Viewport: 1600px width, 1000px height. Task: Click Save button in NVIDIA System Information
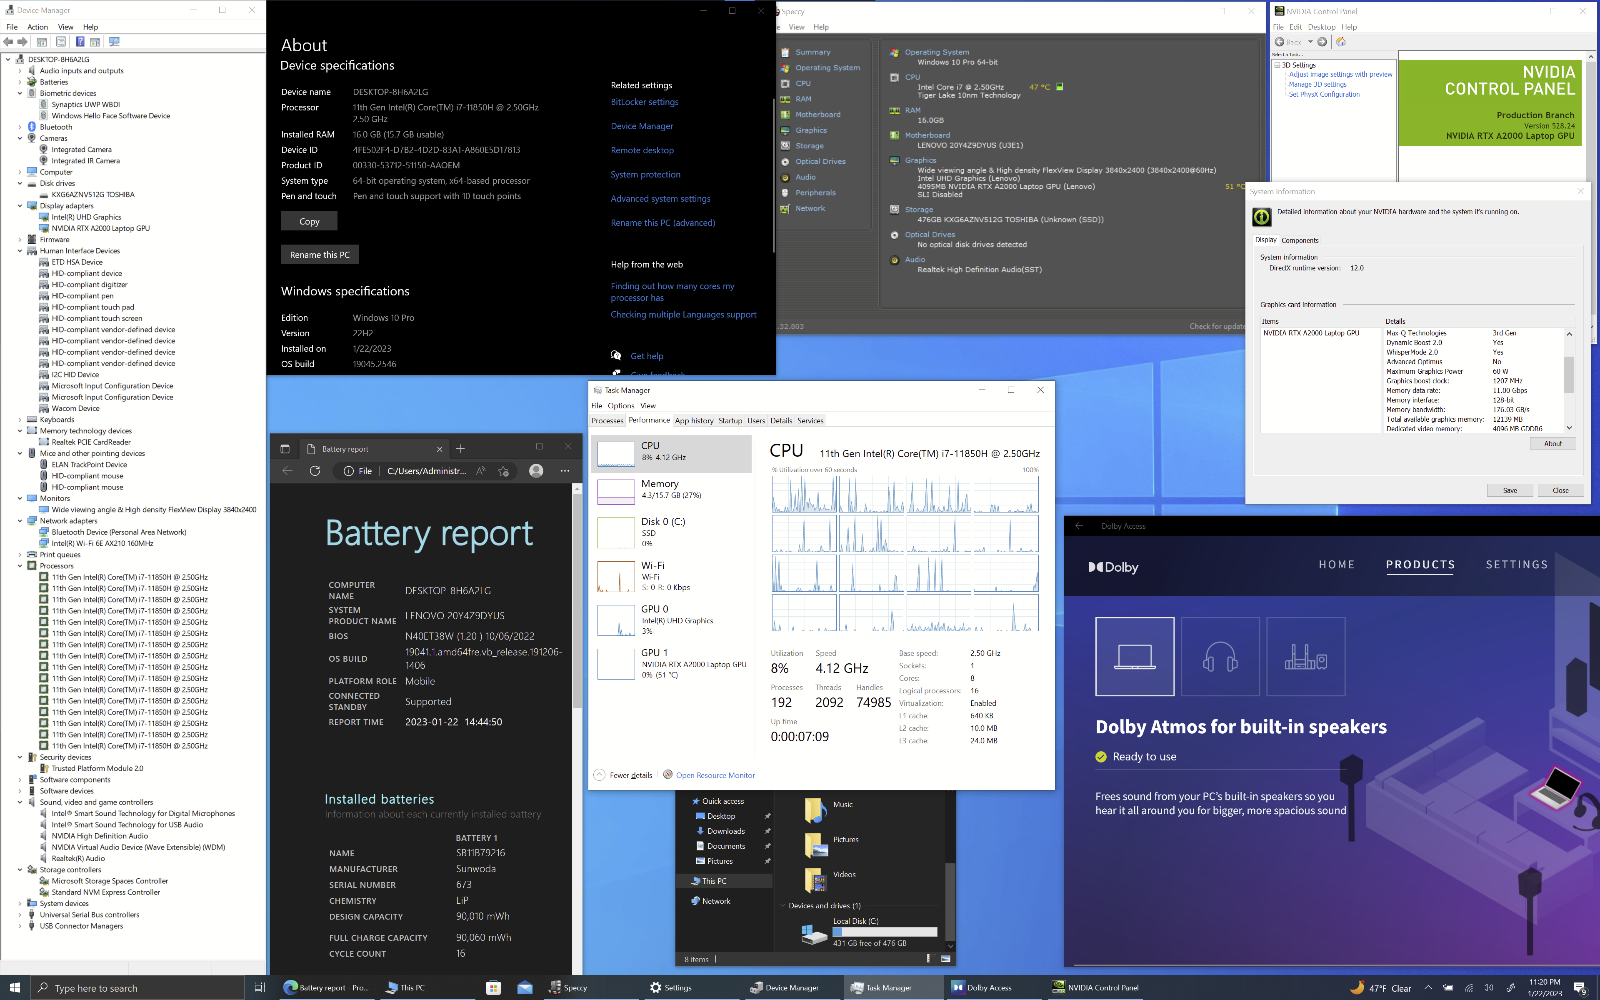pyautogui.click(x=1510, y=490)
